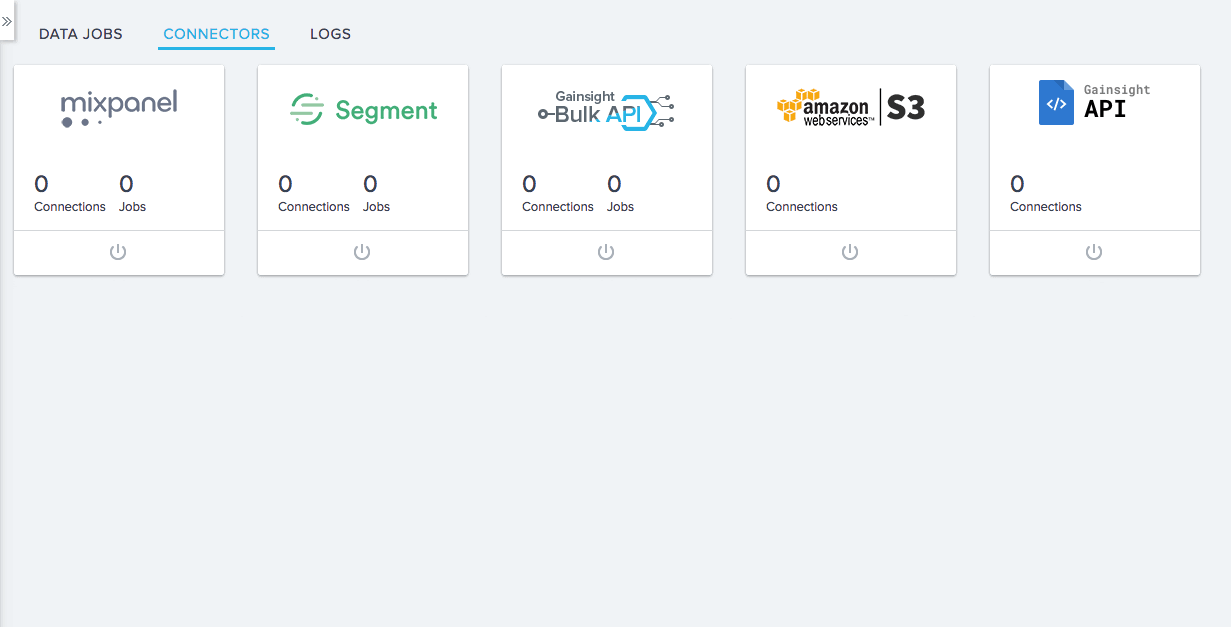
Task: Click Mixpanel's Jobs count
Action: pyautogui.click(x=126, y=184)
